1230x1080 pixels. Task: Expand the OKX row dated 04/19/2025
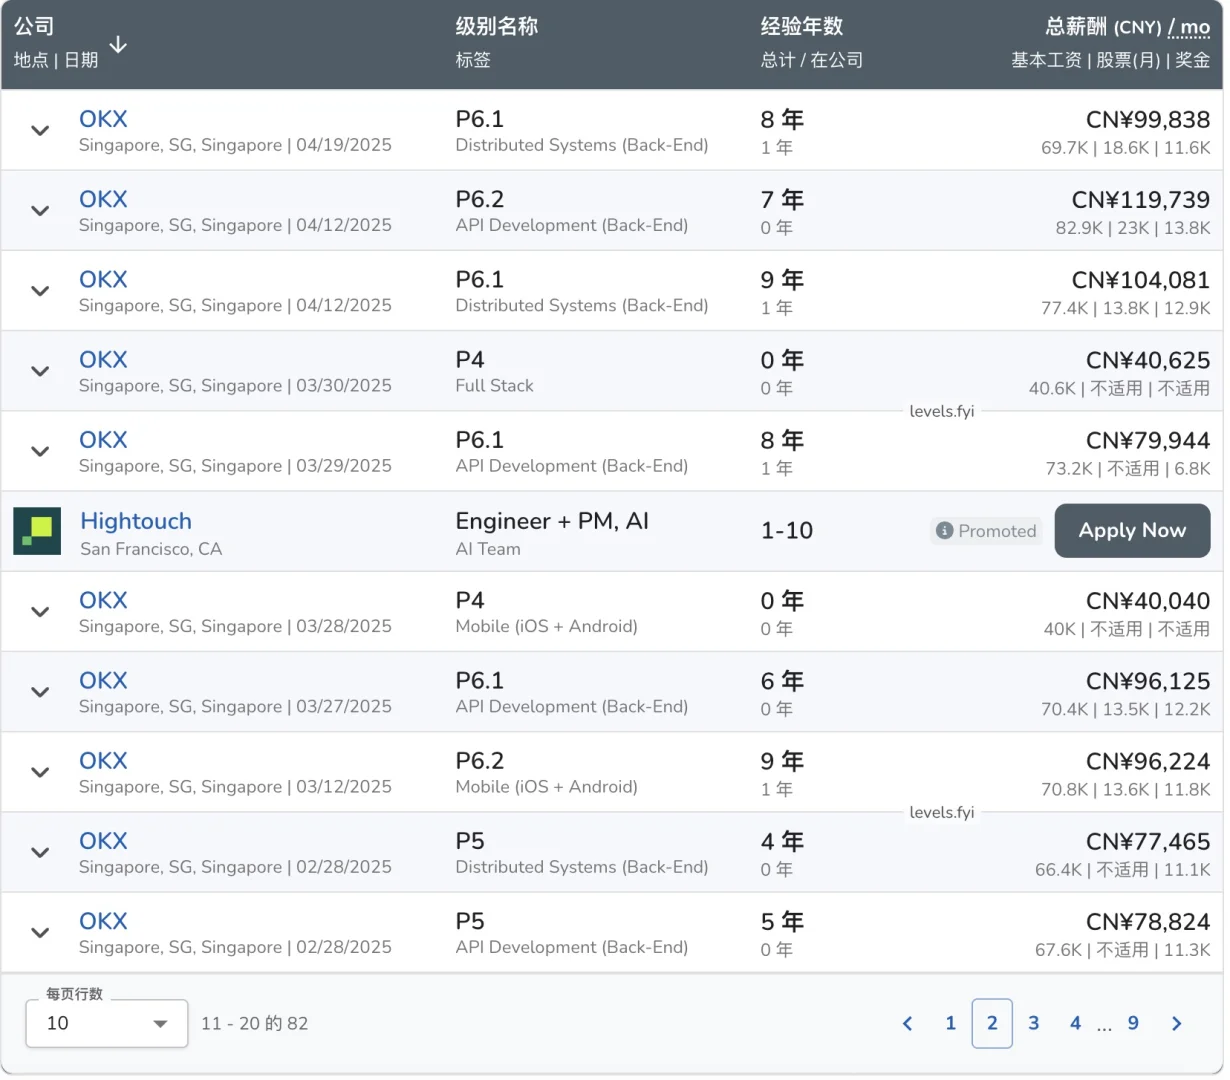pos(40,131)
